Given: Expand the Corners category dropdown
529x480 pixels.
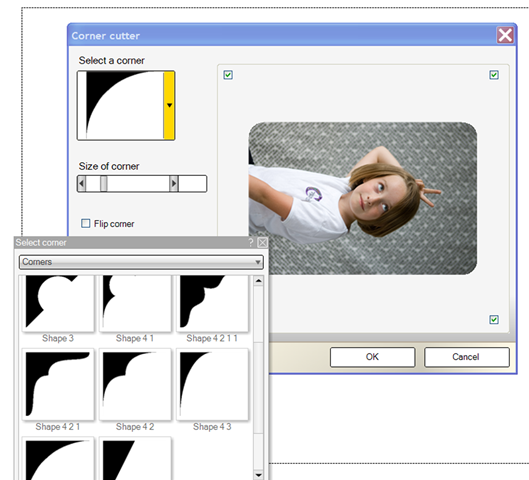Looking at the screenshot, I should [x=141, y=262].
